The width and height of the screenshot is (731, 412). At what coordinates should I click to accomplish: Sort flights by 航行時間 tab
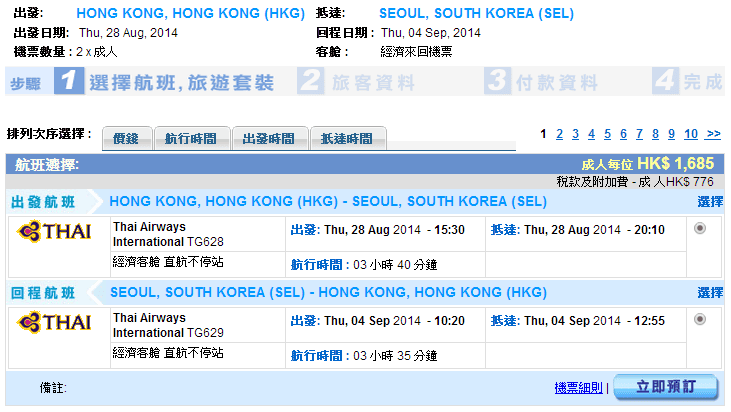click(191, 139)
